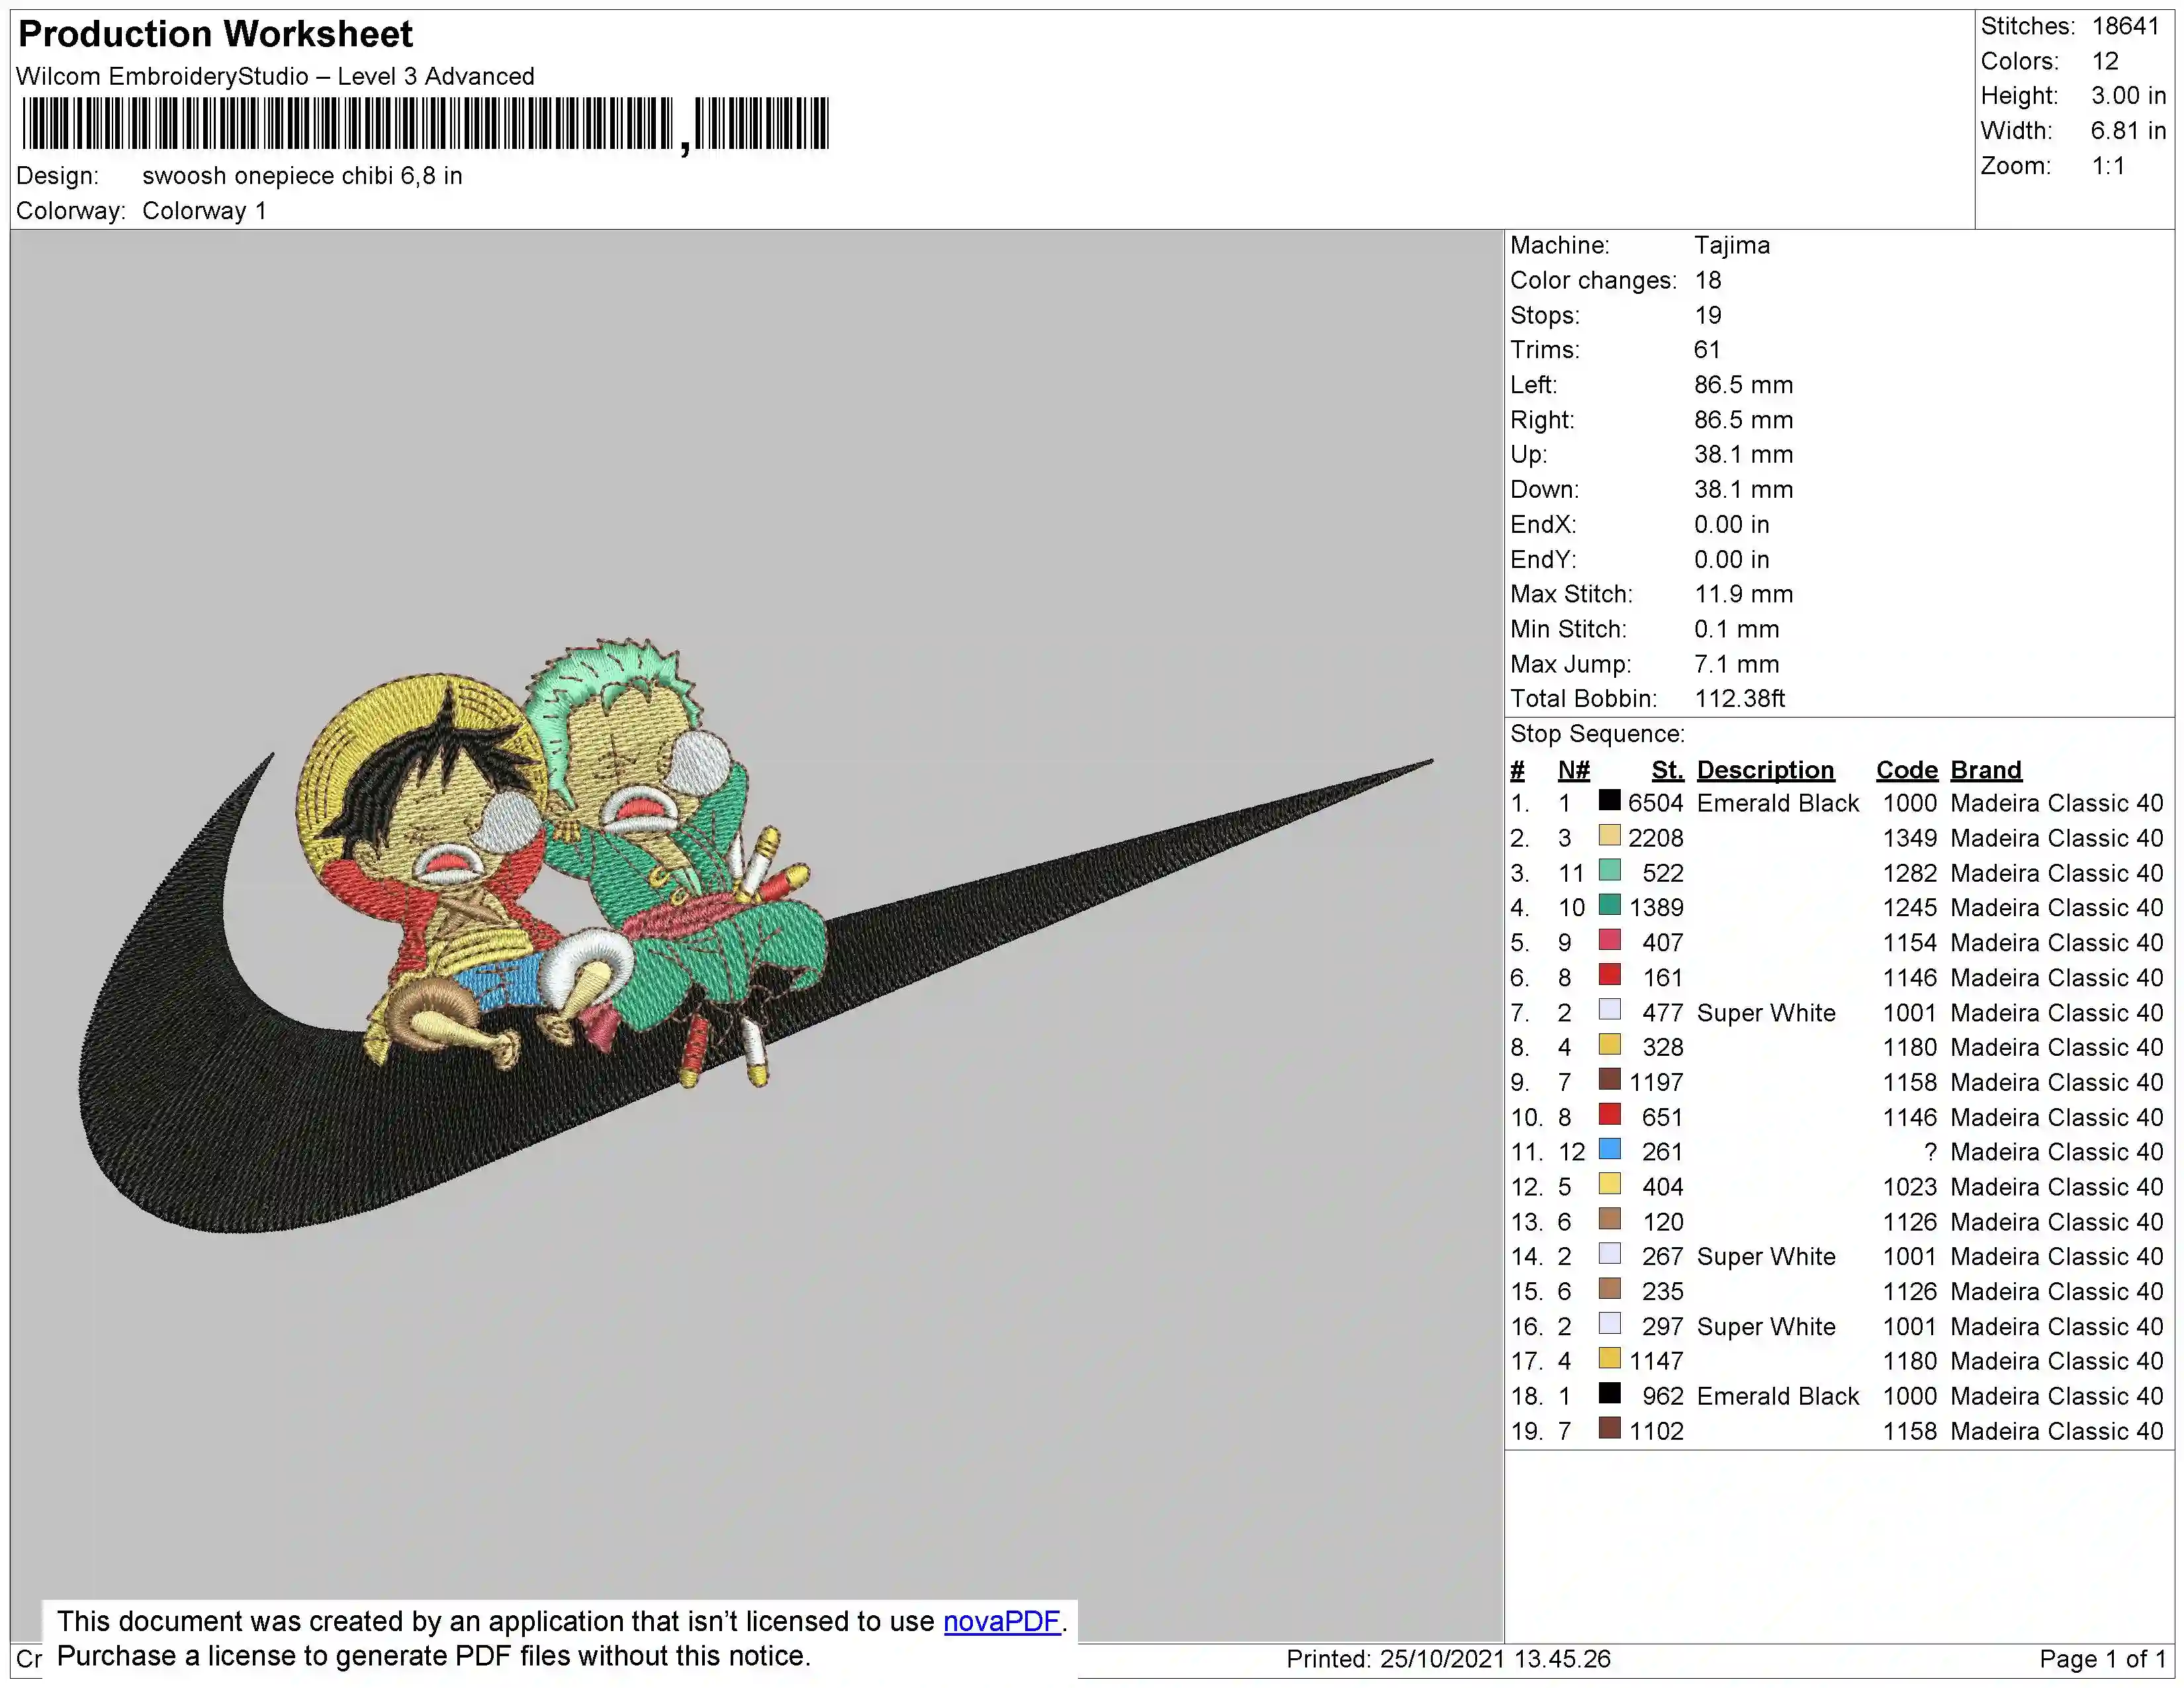Viewport: 2184px width, 1688px height.
Task: Select the pink swatch for code 1154
Action: coord(1609,940)
